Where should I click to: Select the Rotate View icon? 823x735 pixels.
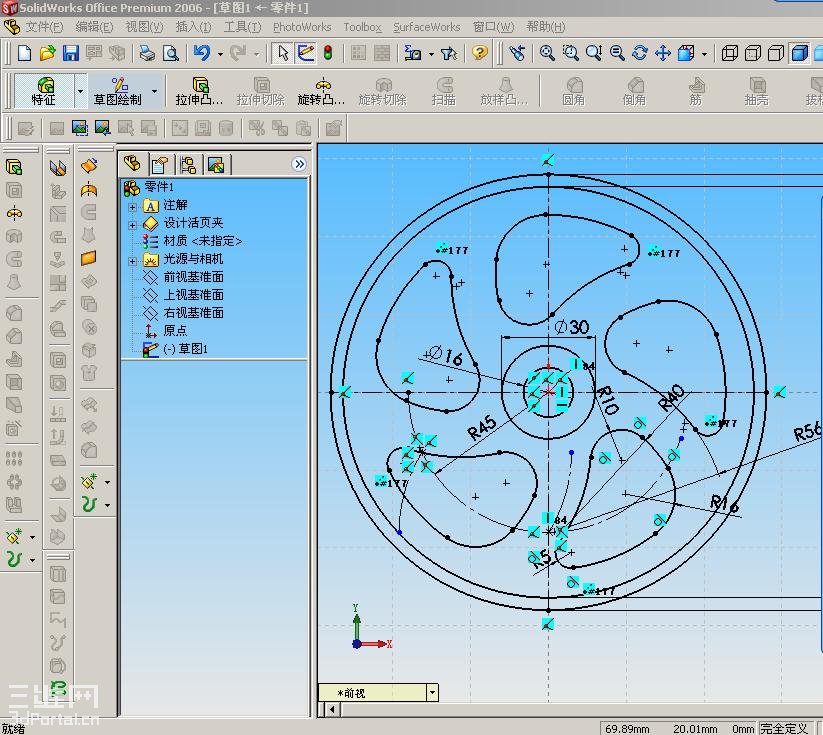click(640, 53)
